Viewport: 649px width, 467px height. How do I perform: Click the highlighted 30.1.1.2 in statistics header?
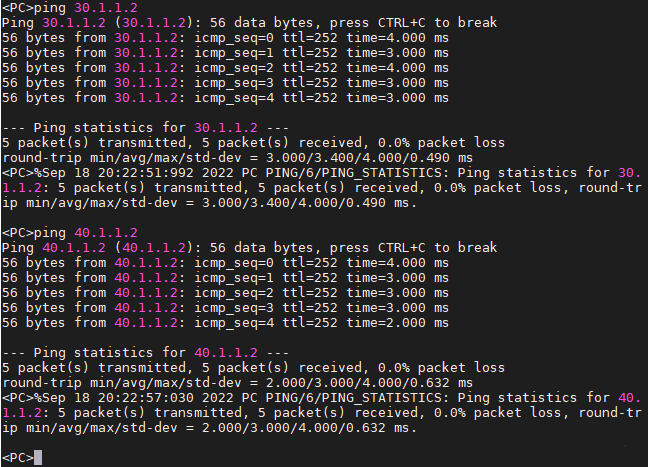226,128
